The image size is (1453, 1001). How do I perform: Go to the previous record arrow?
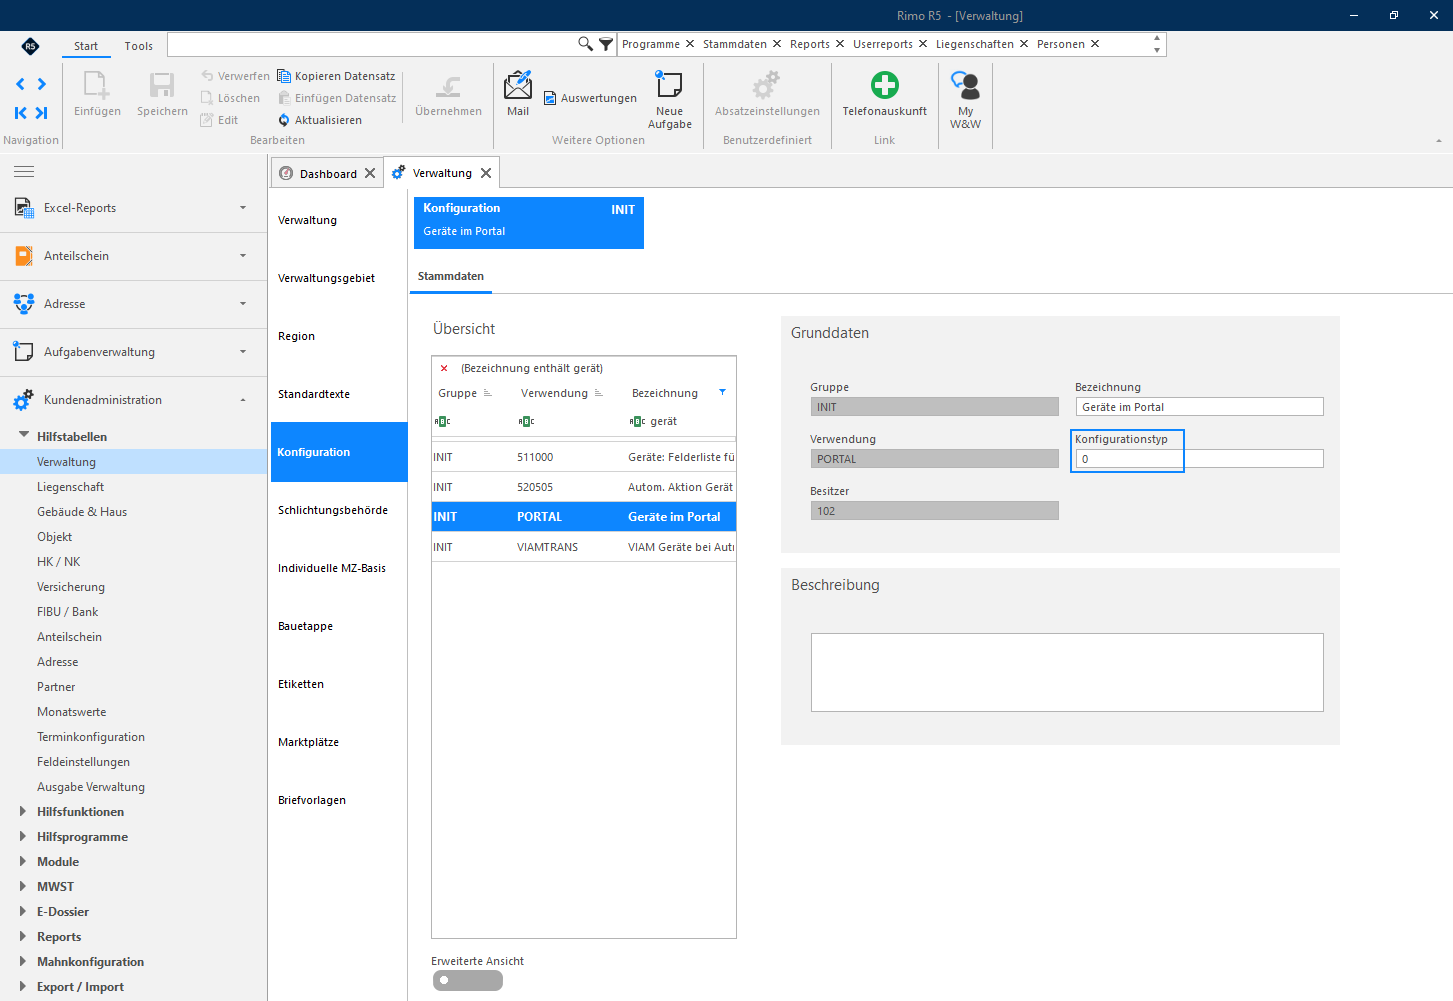20,84
